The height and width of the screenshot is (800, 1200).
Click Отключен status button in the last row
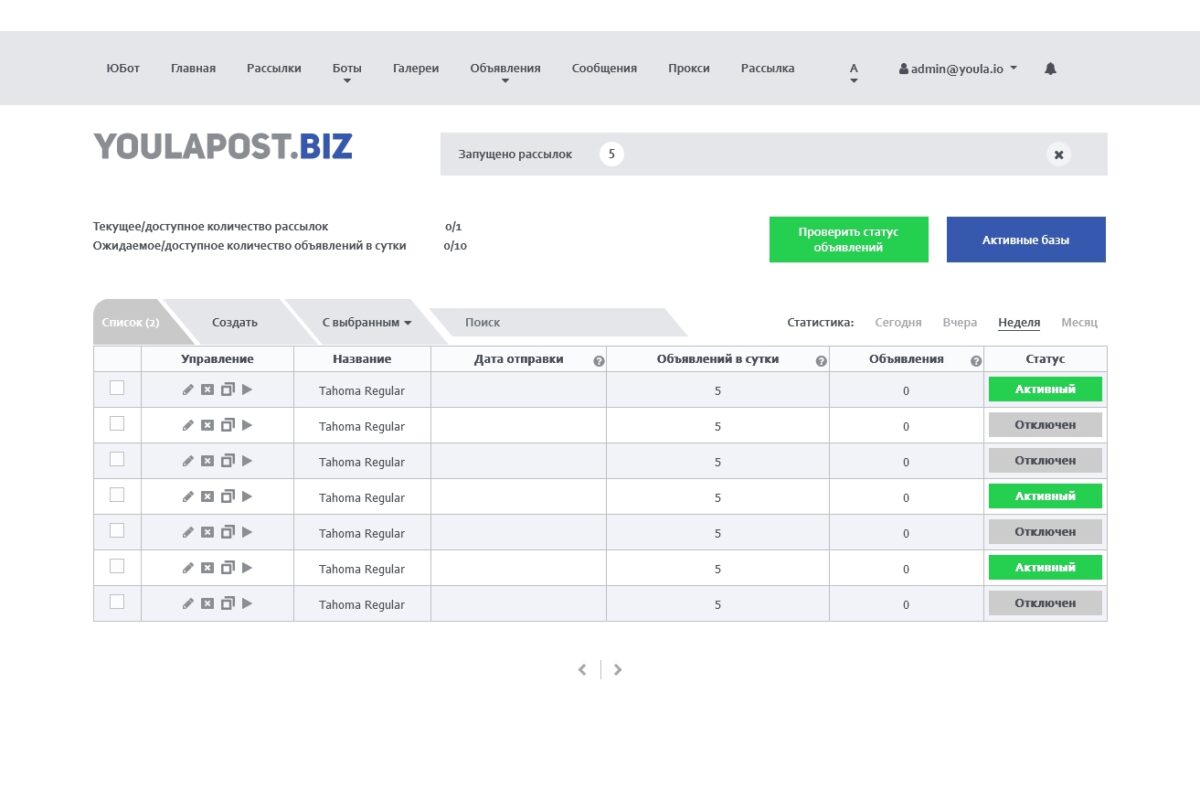point(1045,603)
